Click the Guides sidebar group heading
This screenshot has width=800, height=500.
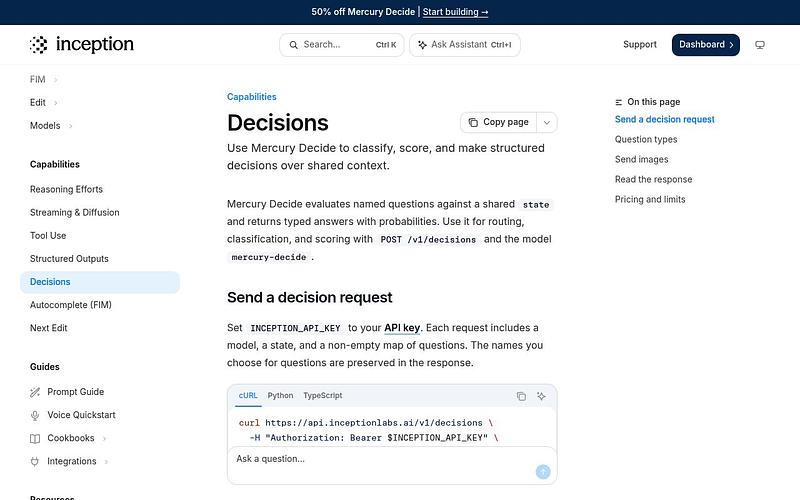(x=44, y=367)
